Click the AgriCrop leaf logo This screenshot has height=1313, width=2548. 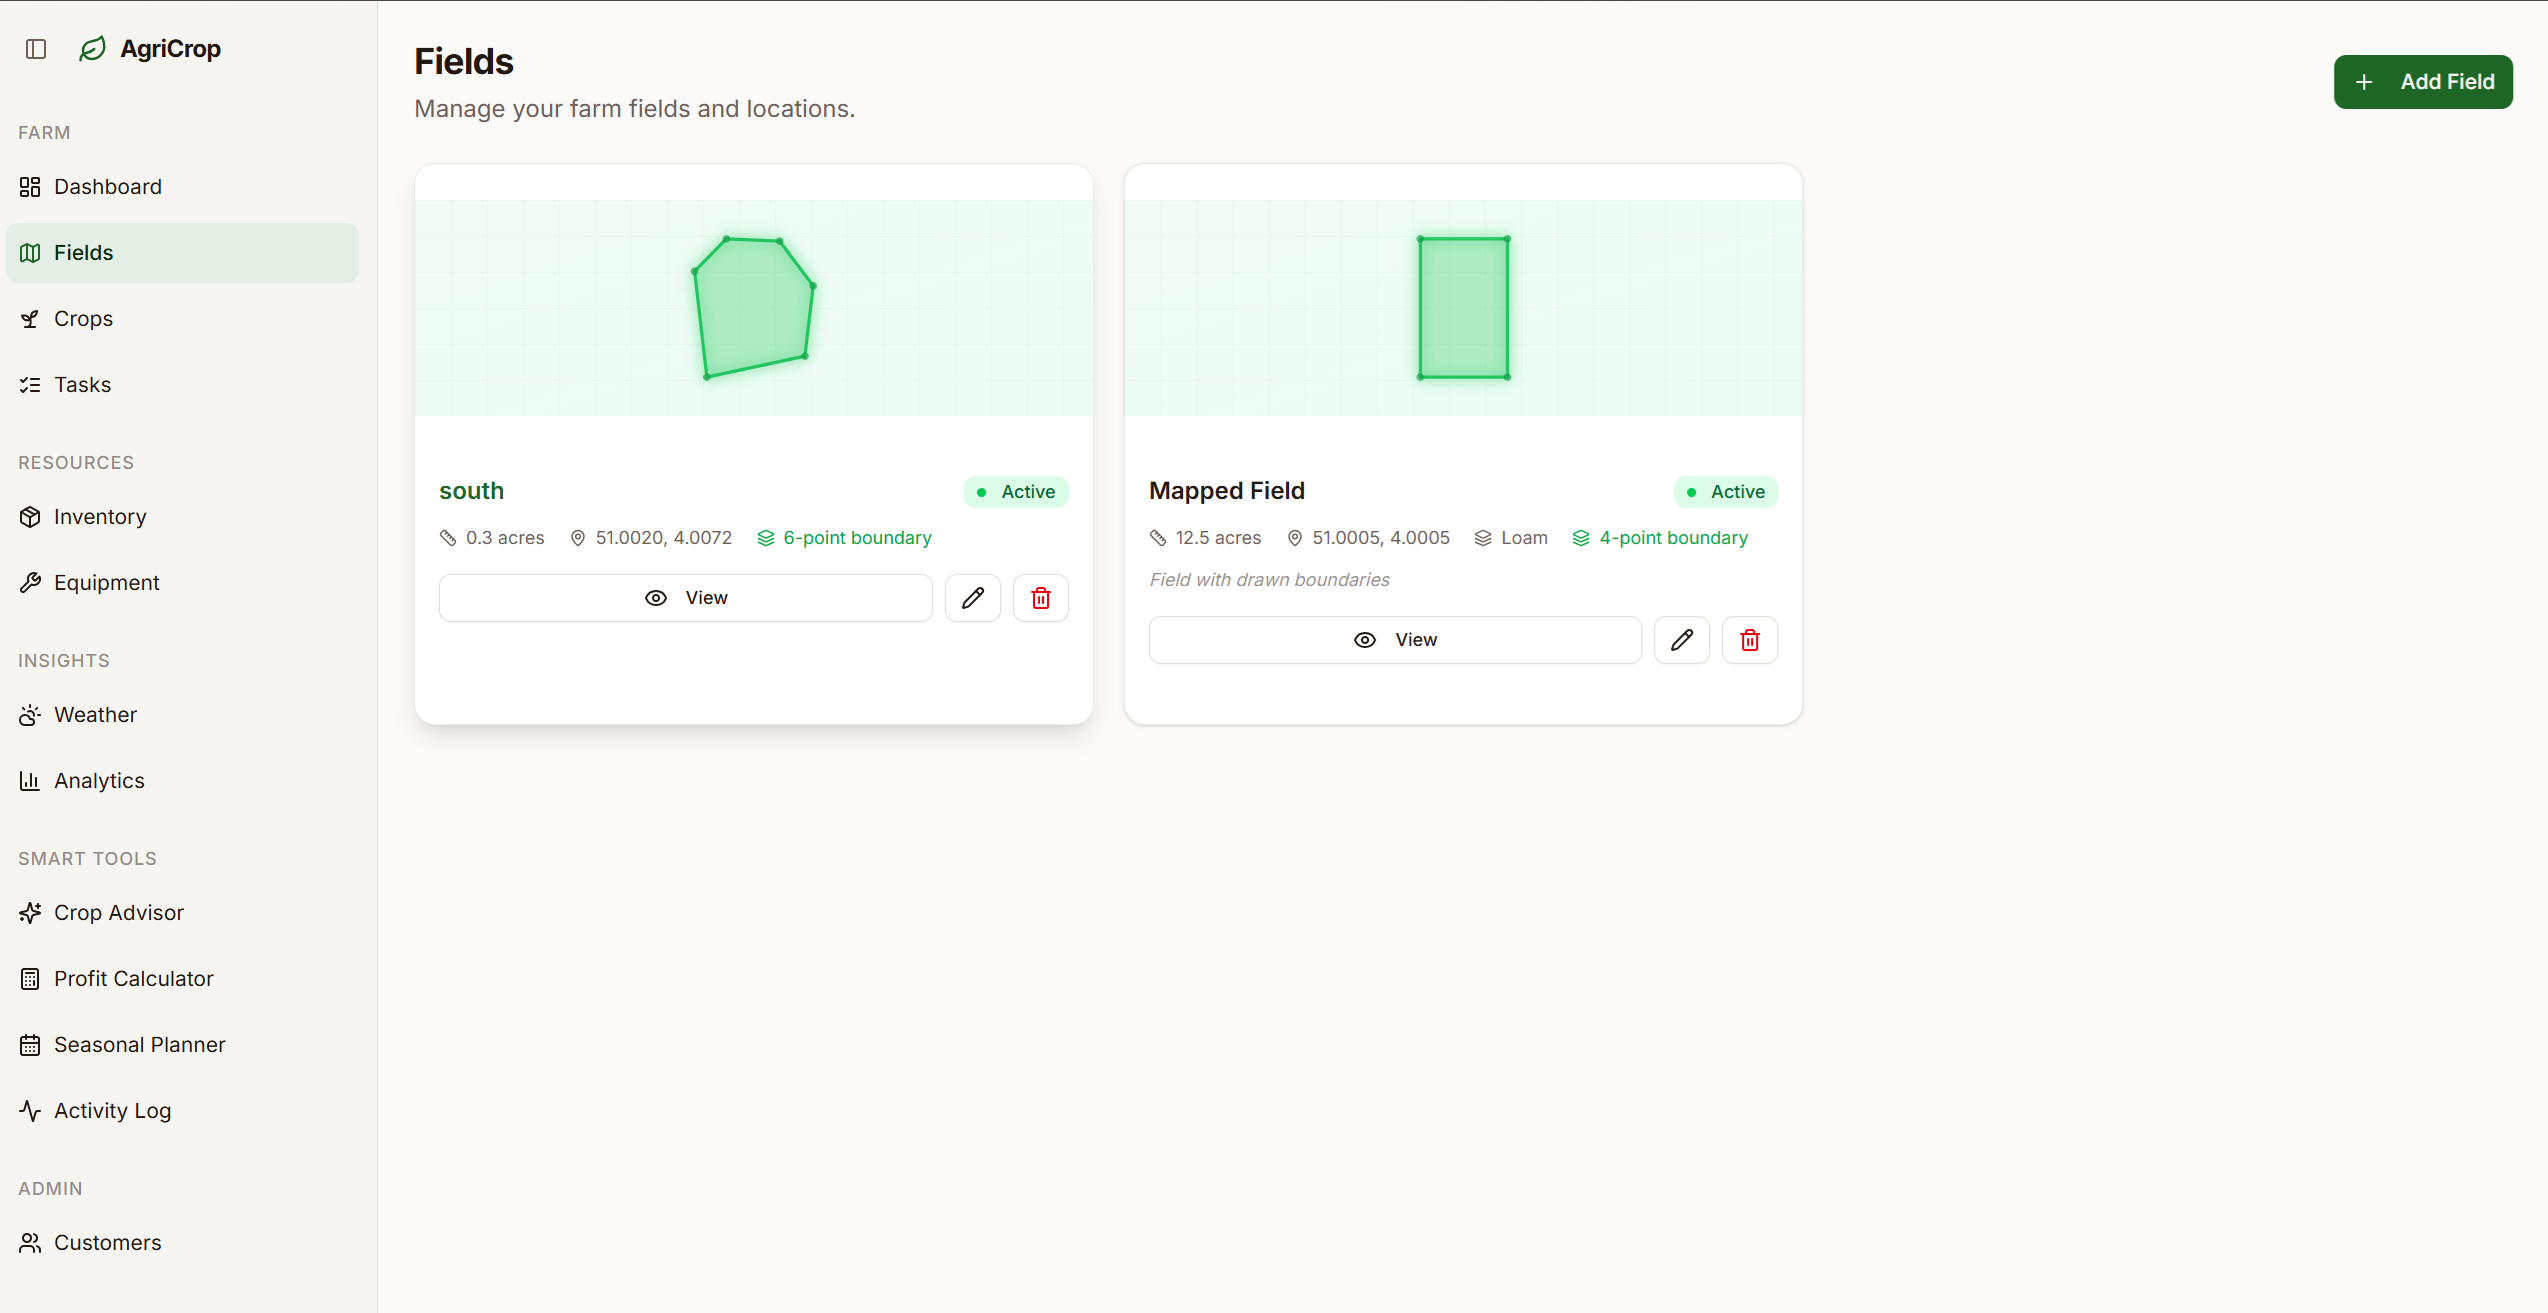click(x=92, y=49)
